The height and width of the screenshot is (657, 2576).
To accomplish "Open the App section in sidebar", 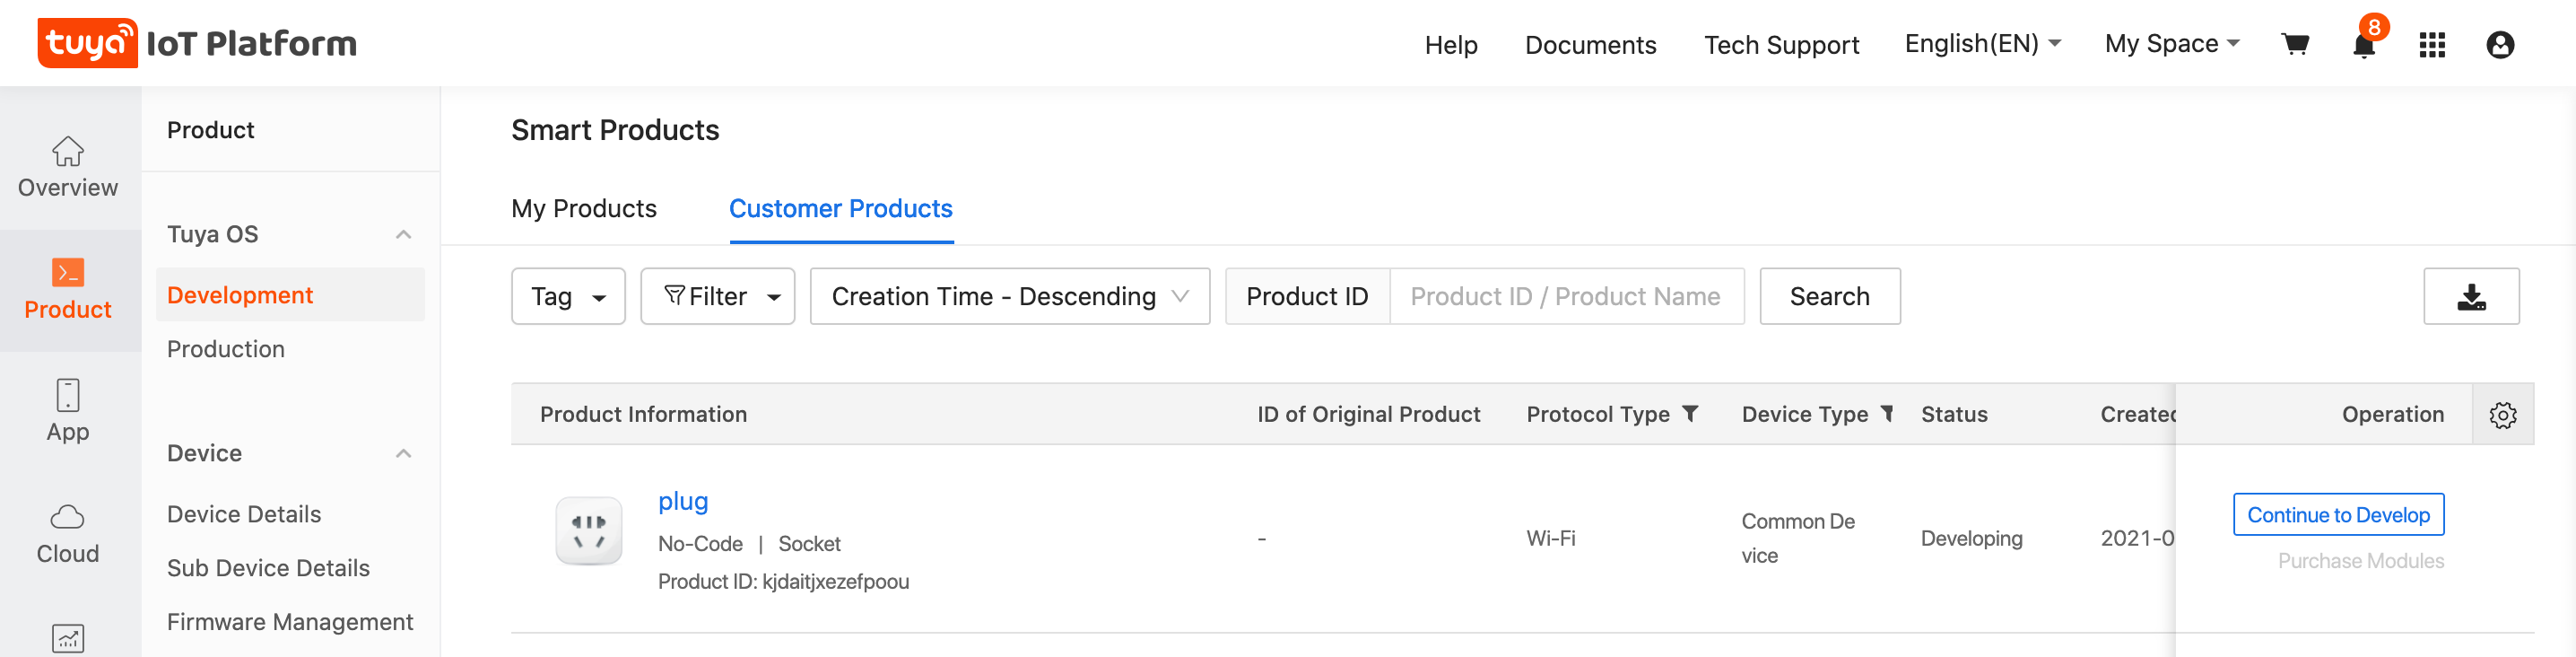I will pyautogui.click(x=68, y=410).
